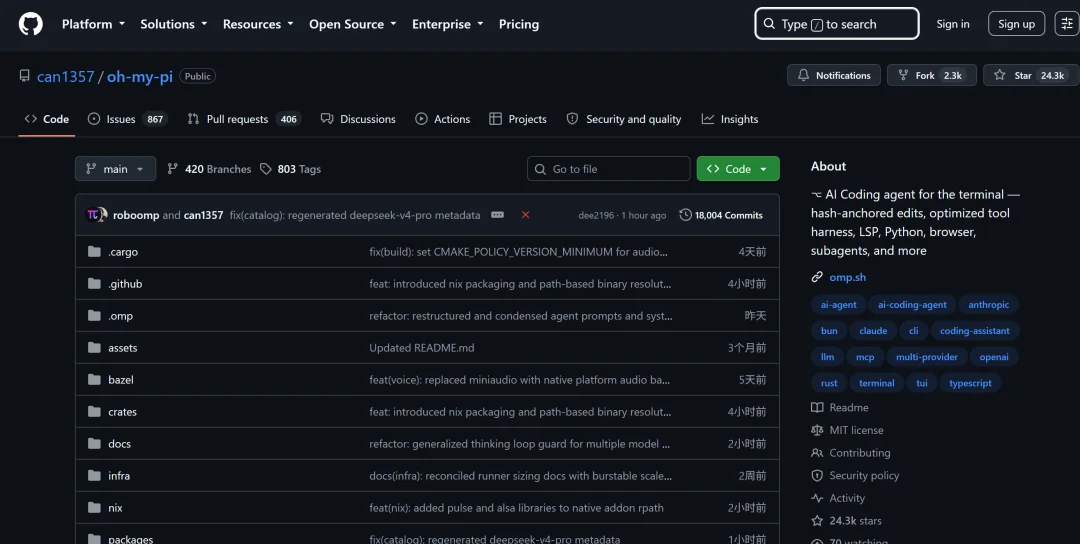
Task: Open the omp.sh website link
Action: [x=847, y=277]
